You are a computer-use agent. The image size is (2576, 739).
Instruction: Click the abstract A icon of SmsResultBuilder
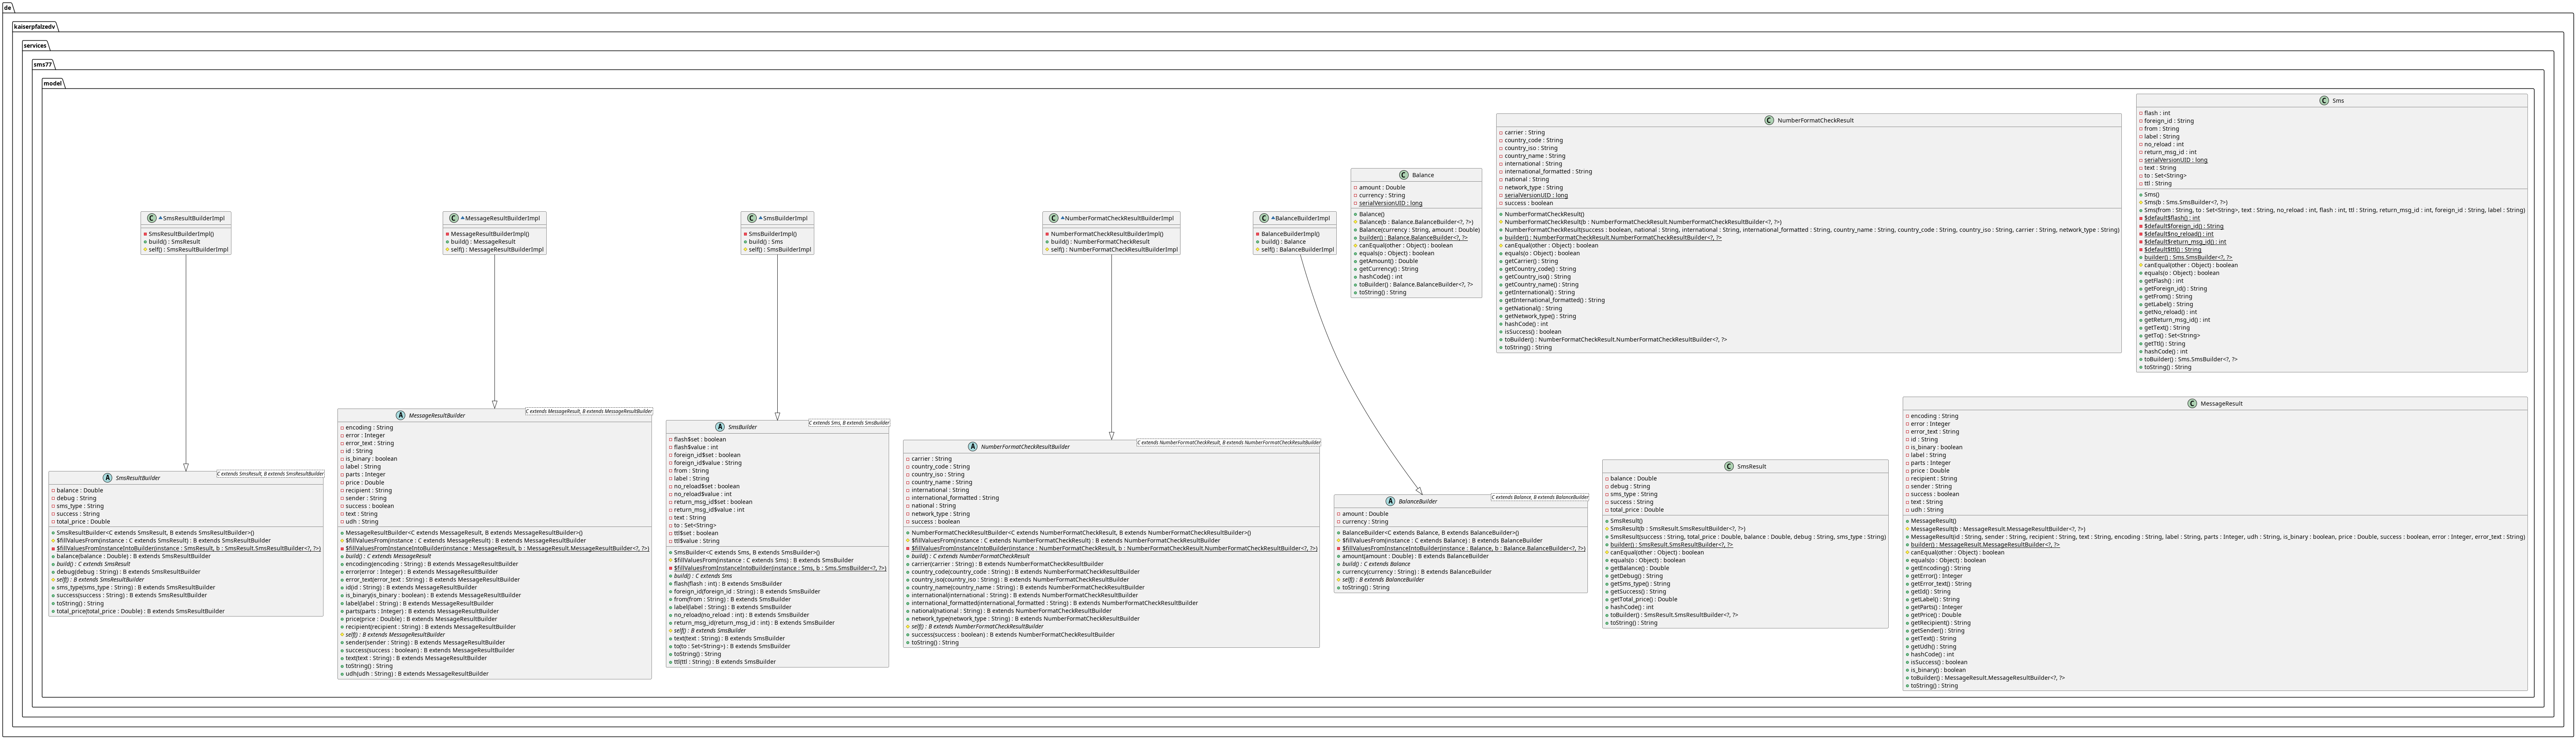click(x=107, y=478)
